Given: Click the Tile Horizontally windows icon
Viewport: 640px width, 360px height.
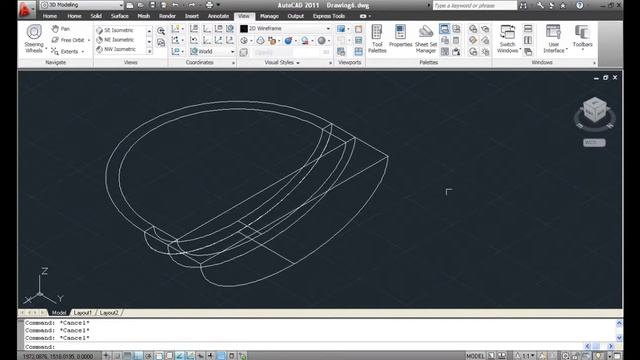Looking at the screenshot, I should point(528,29).
